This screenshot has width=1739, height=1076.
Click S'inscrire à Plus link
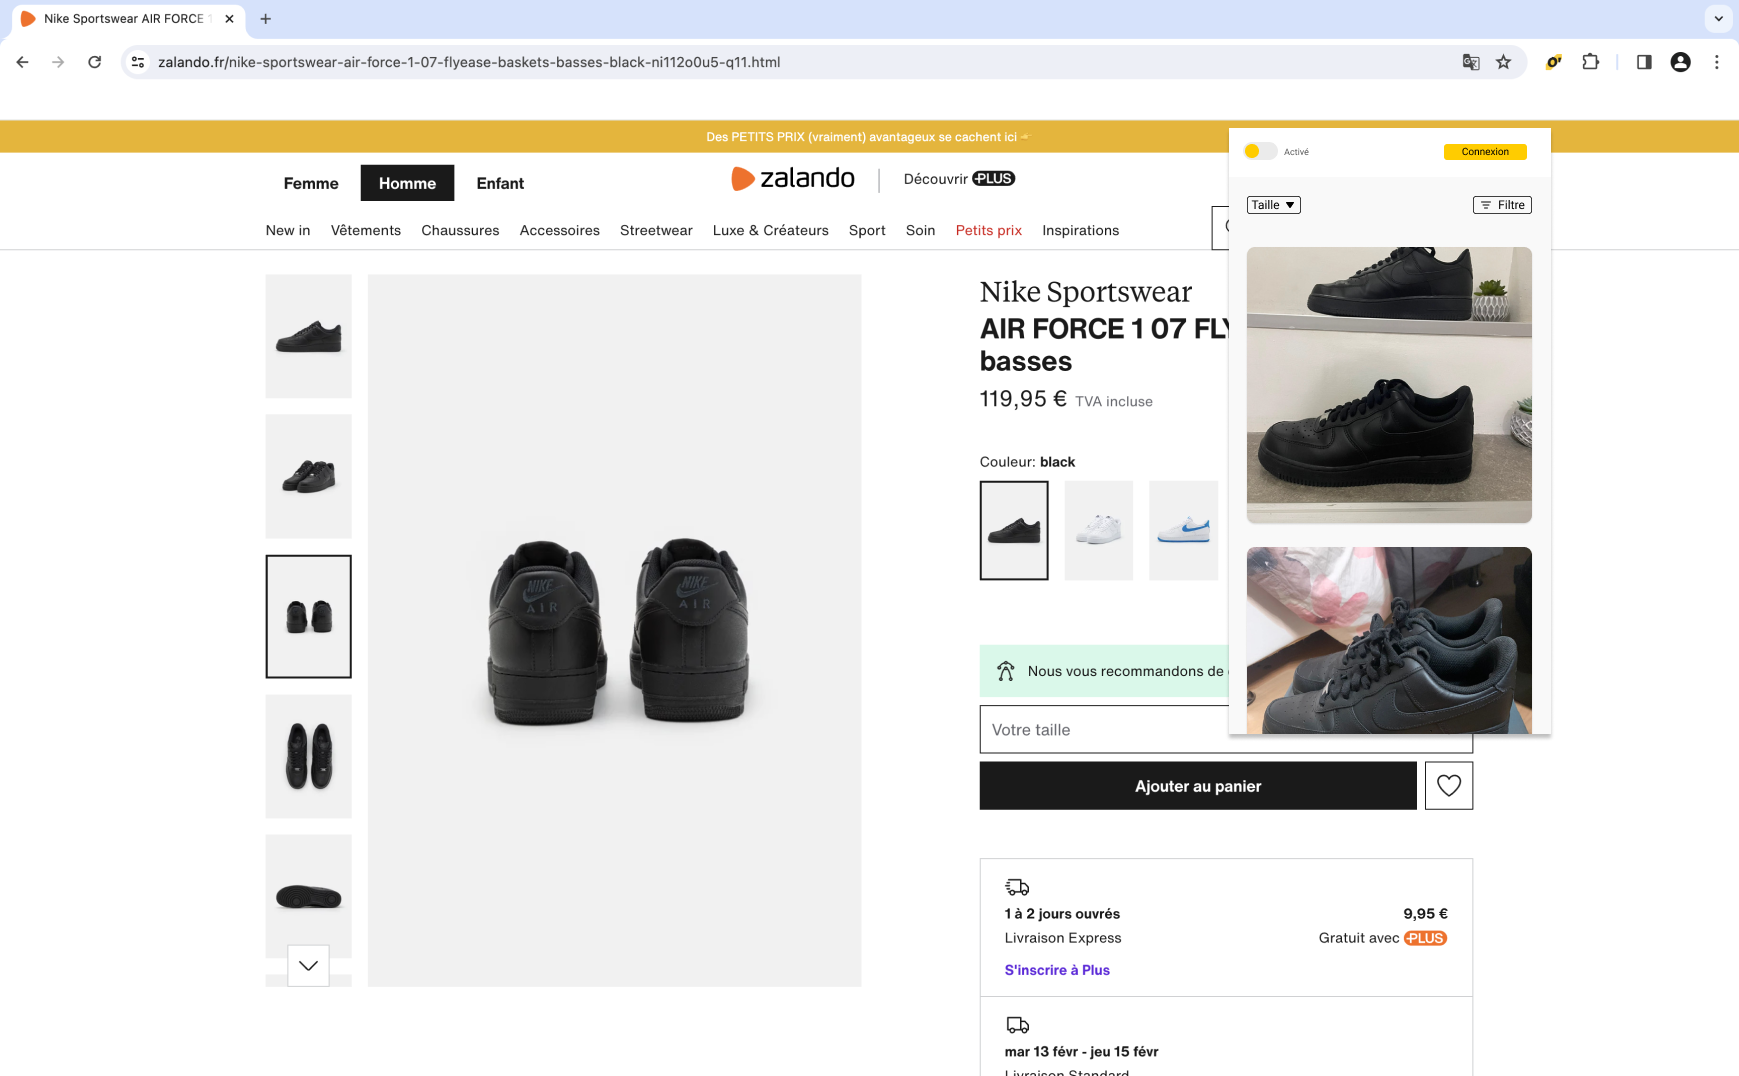pos(1057,970)
